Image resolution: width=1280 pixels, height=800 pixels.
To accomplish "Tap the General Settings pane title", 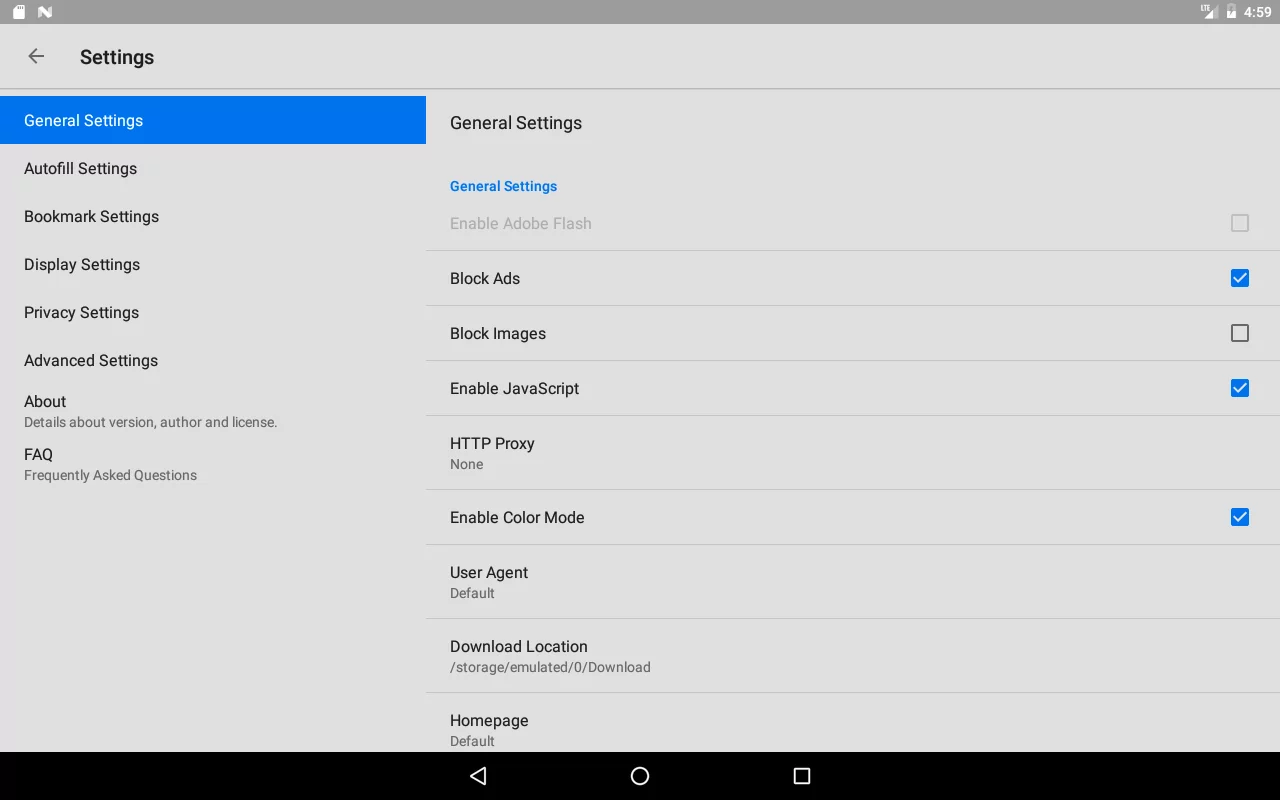I will 516,123.
